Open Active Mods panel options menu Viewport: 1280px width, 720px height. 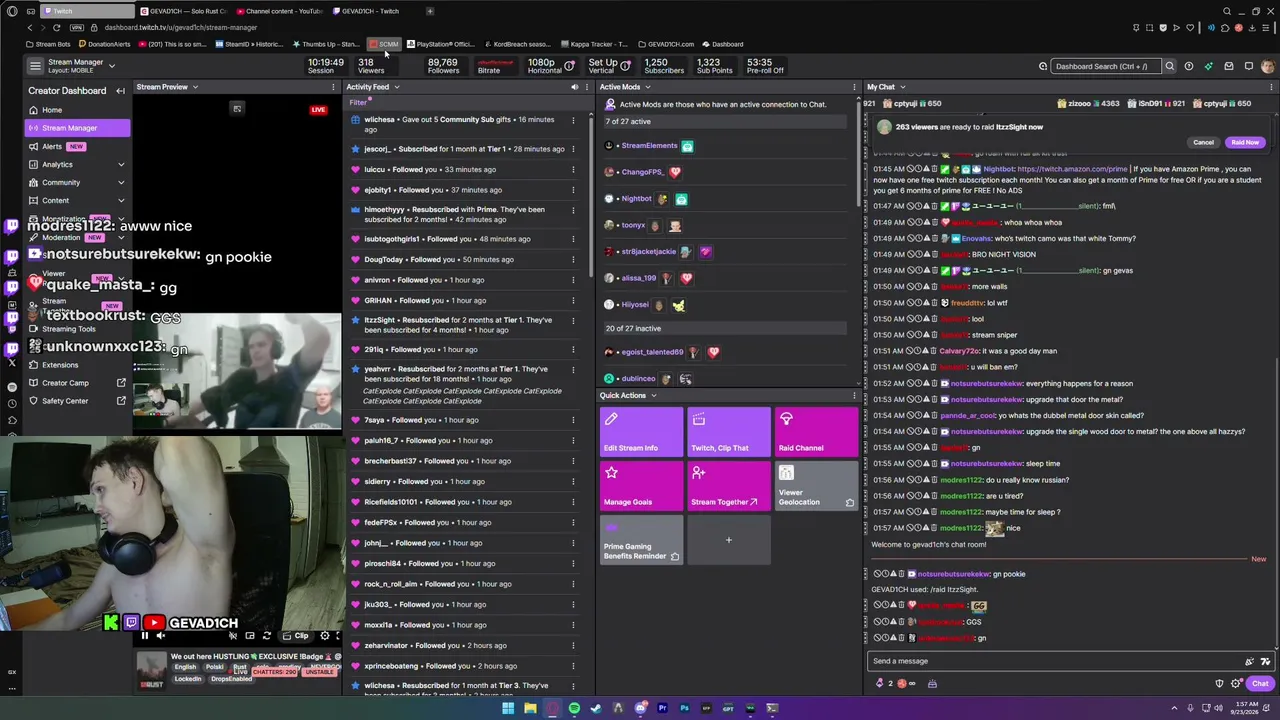click(854, 87)
